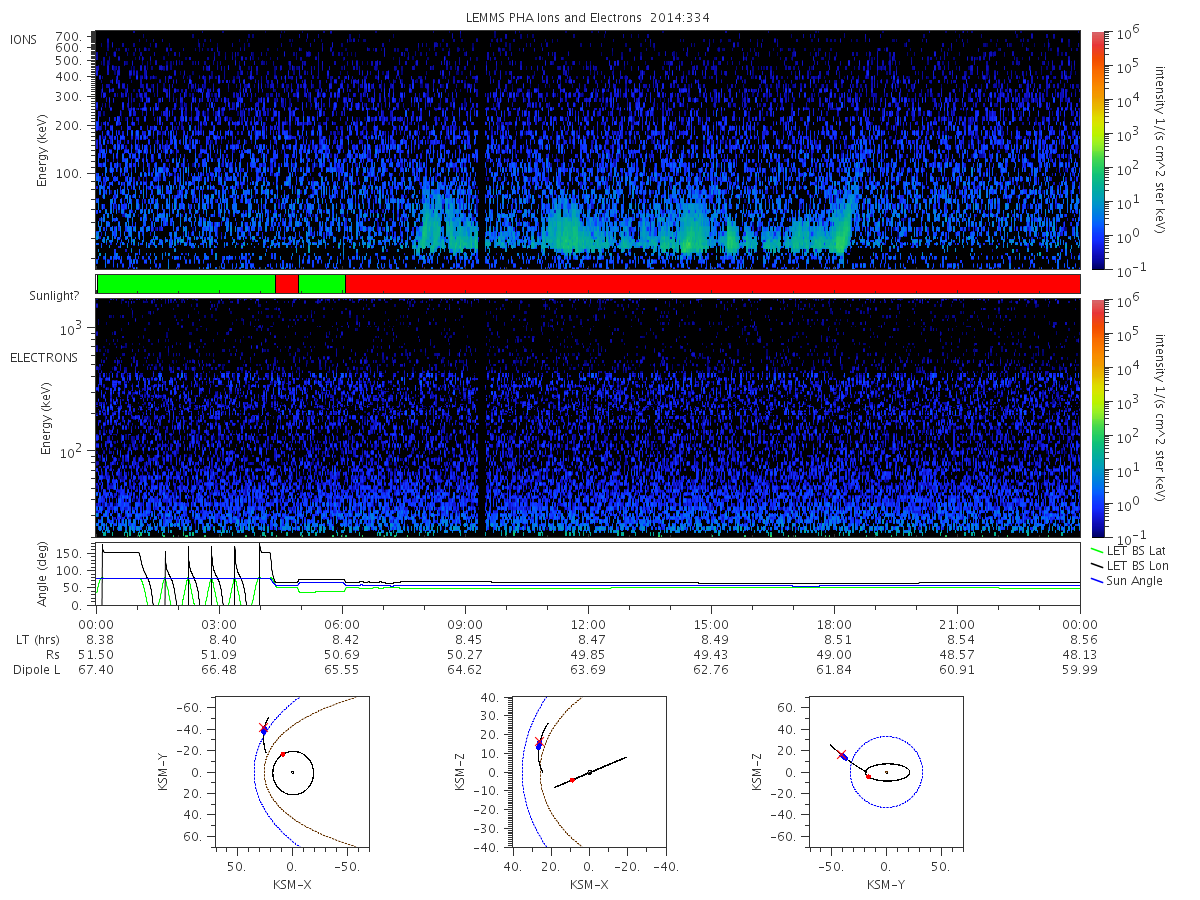Click the IONS panel label

coord(24,40)
